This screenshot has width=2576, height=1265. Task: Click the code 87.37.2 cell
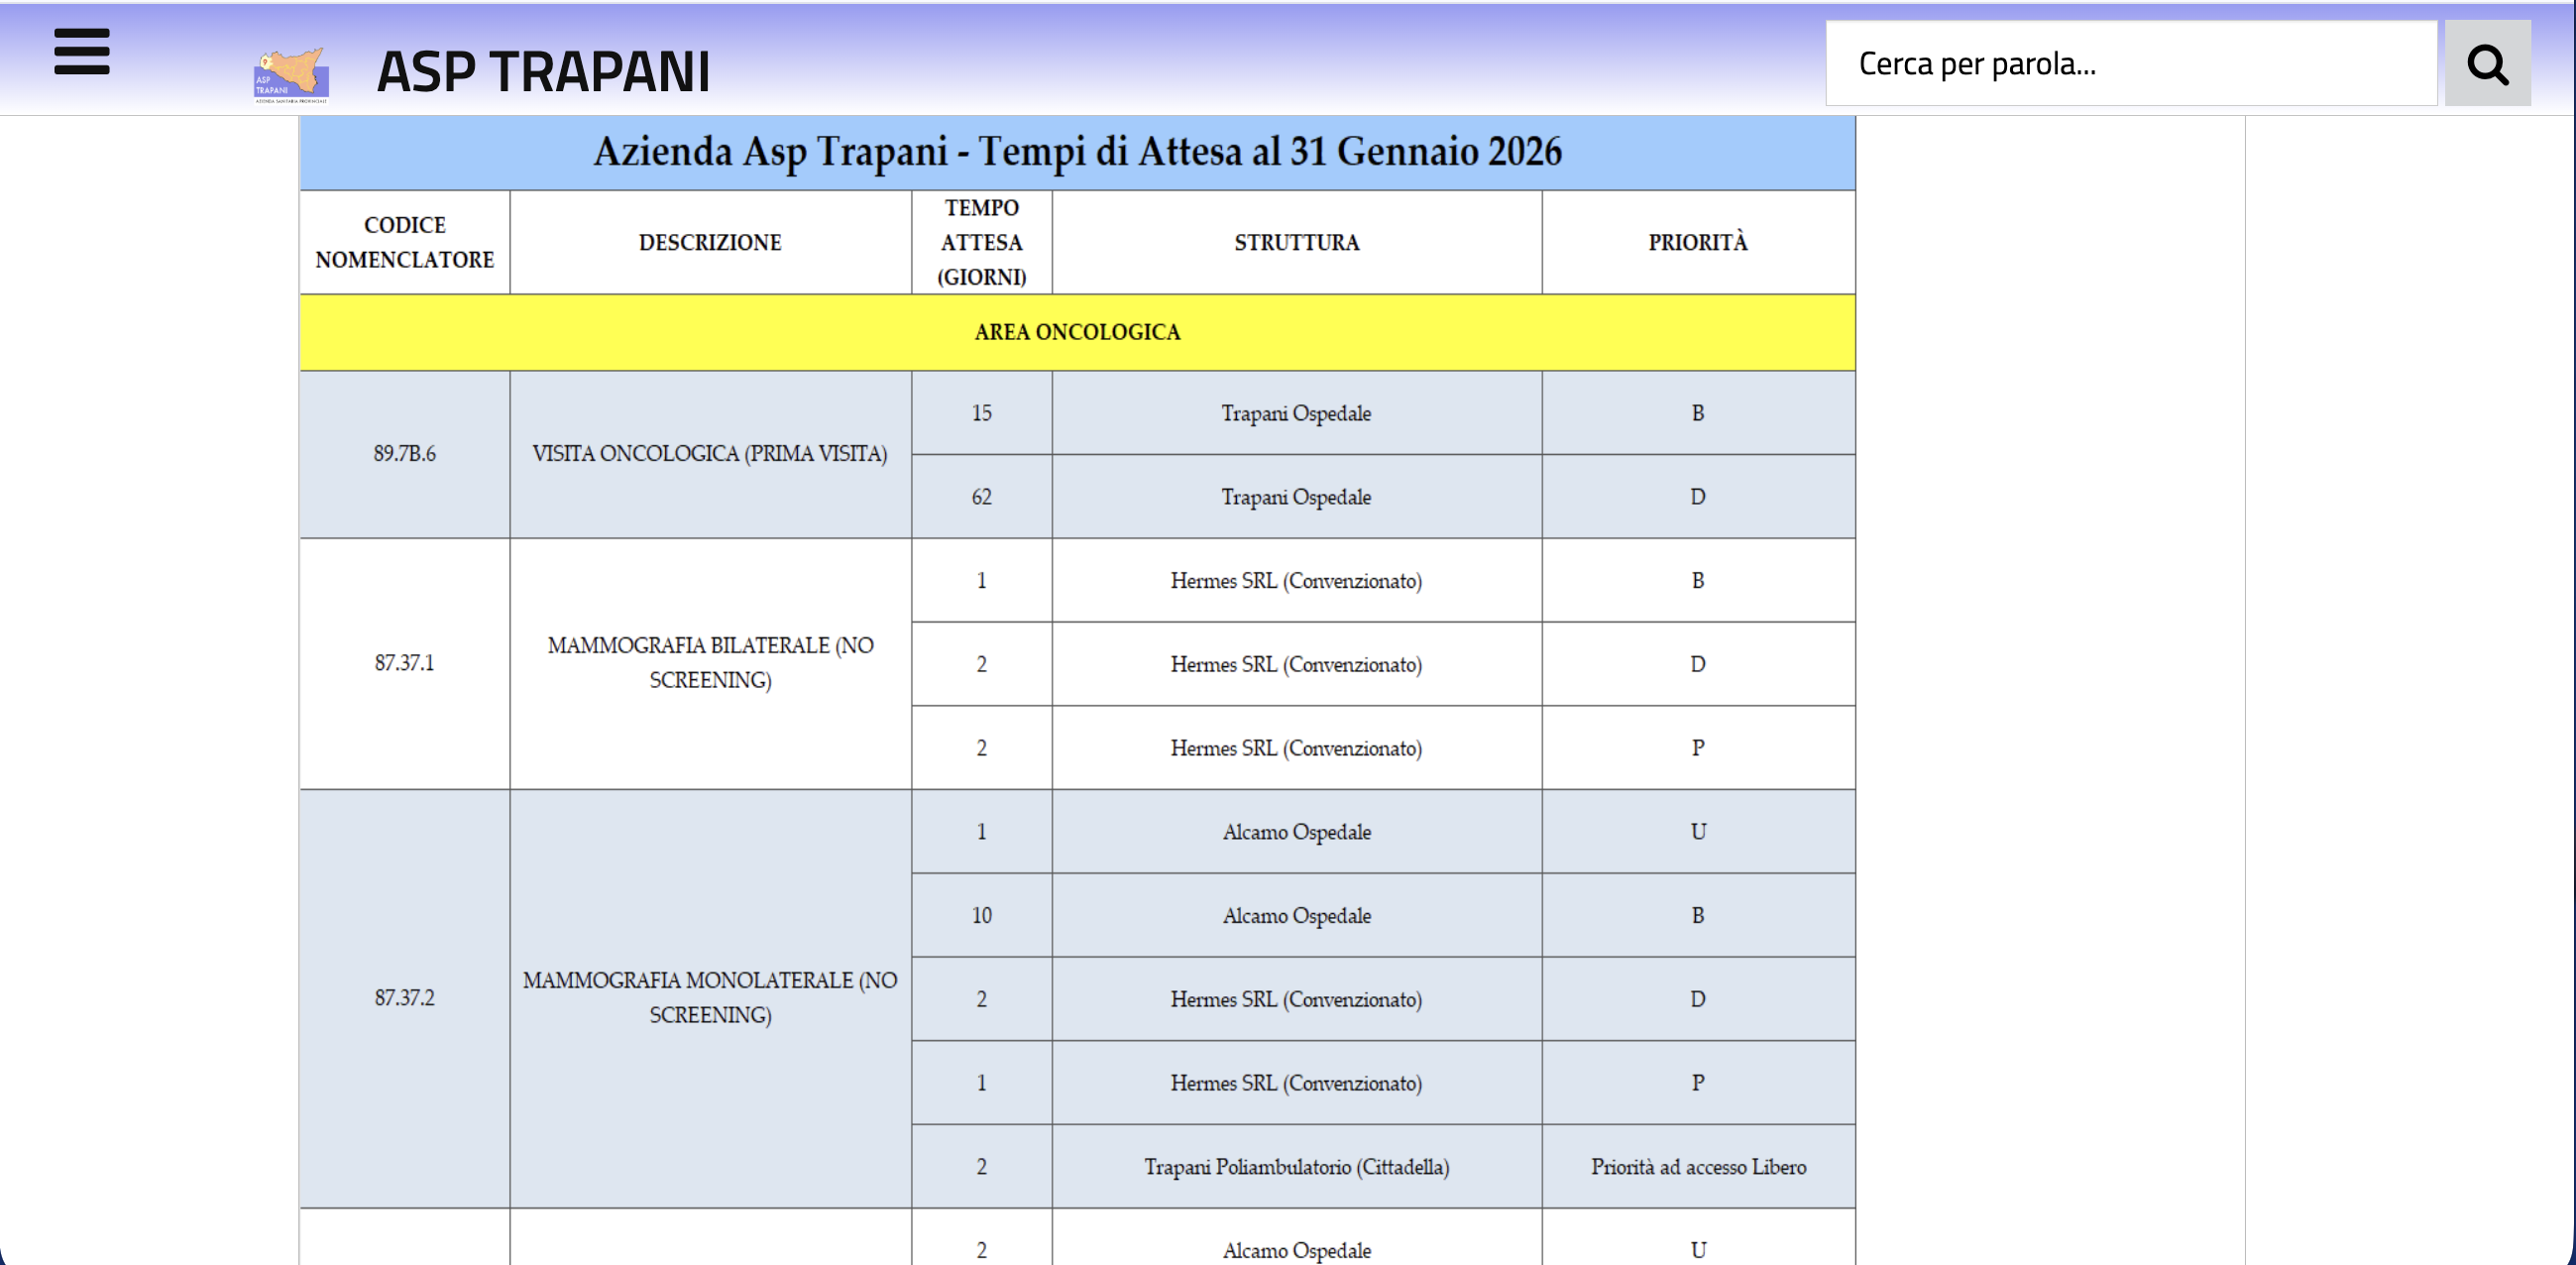pos(404,998)
